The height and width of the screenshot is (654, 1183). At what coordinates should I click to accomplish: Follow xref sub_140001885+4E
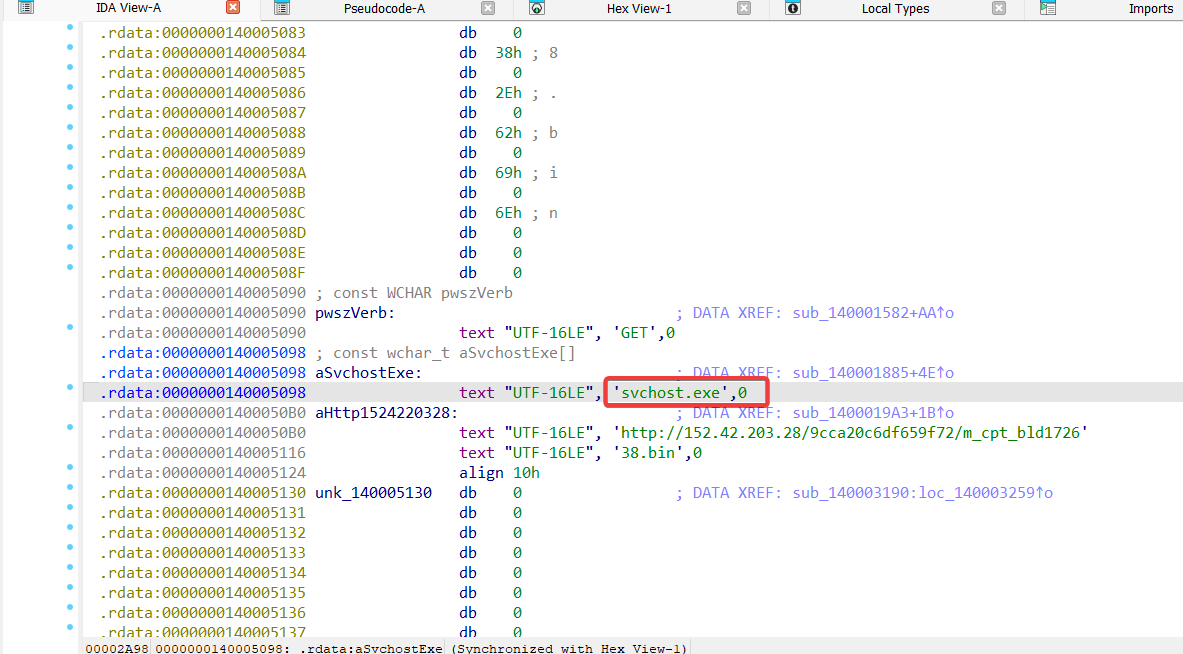click(x=873, y=373)
